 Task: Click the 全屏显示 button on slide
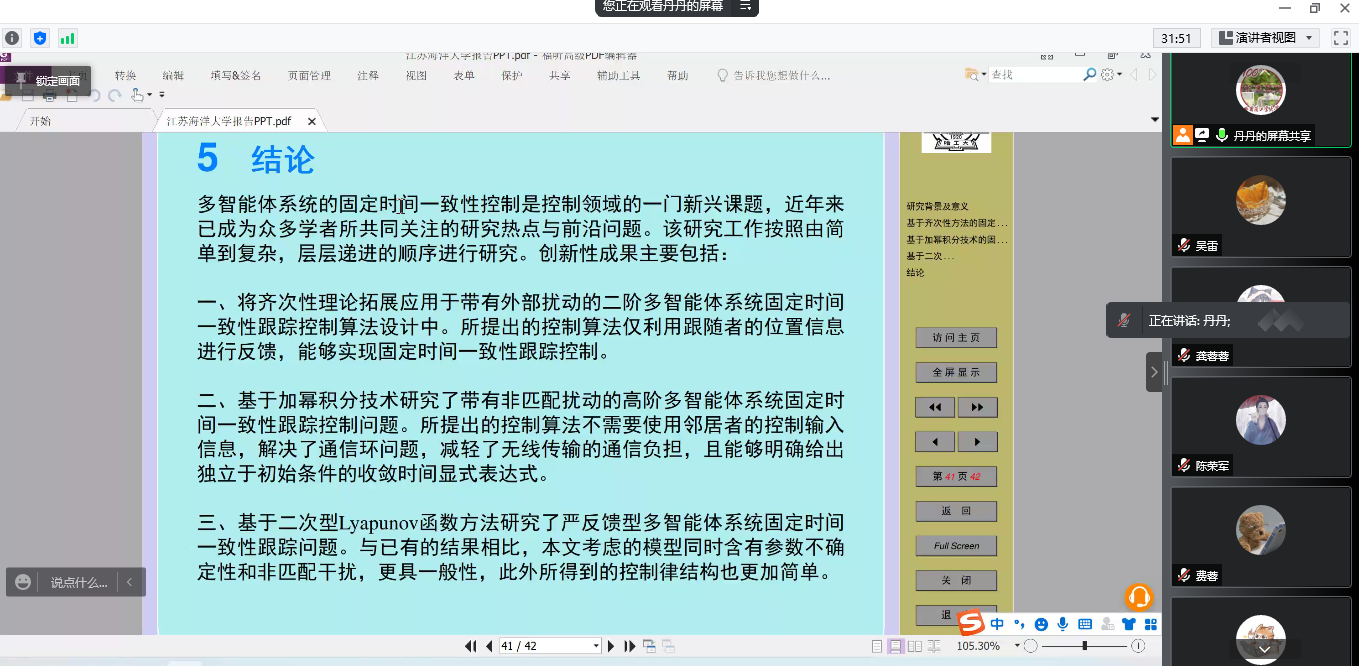click(x=956, y=372)
